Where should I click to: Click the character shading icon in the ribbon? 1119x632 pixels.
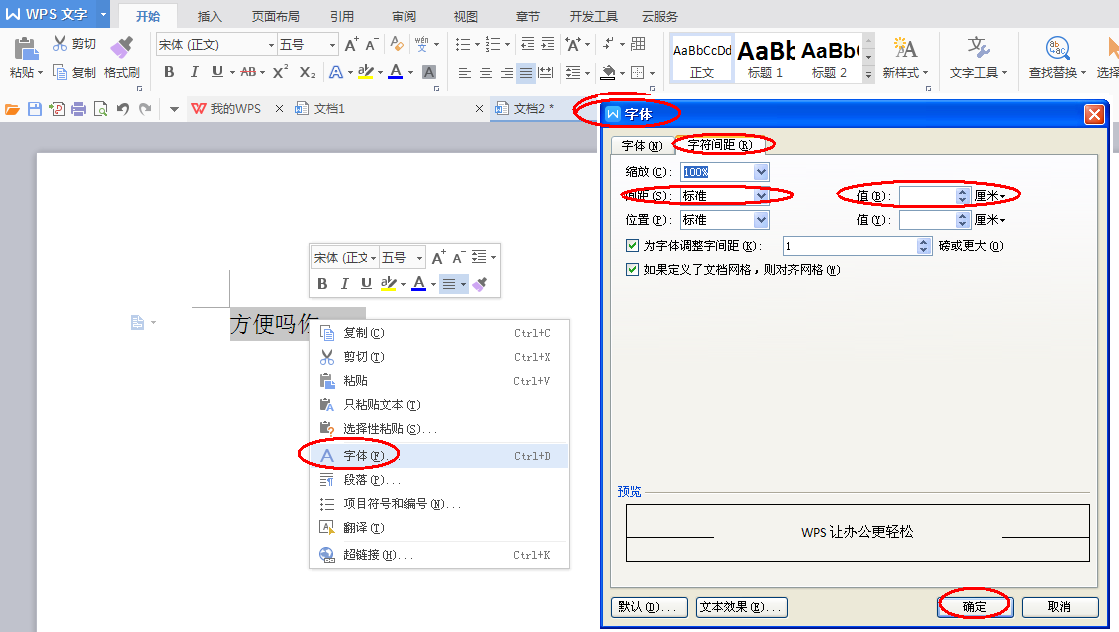coord(429,71)
